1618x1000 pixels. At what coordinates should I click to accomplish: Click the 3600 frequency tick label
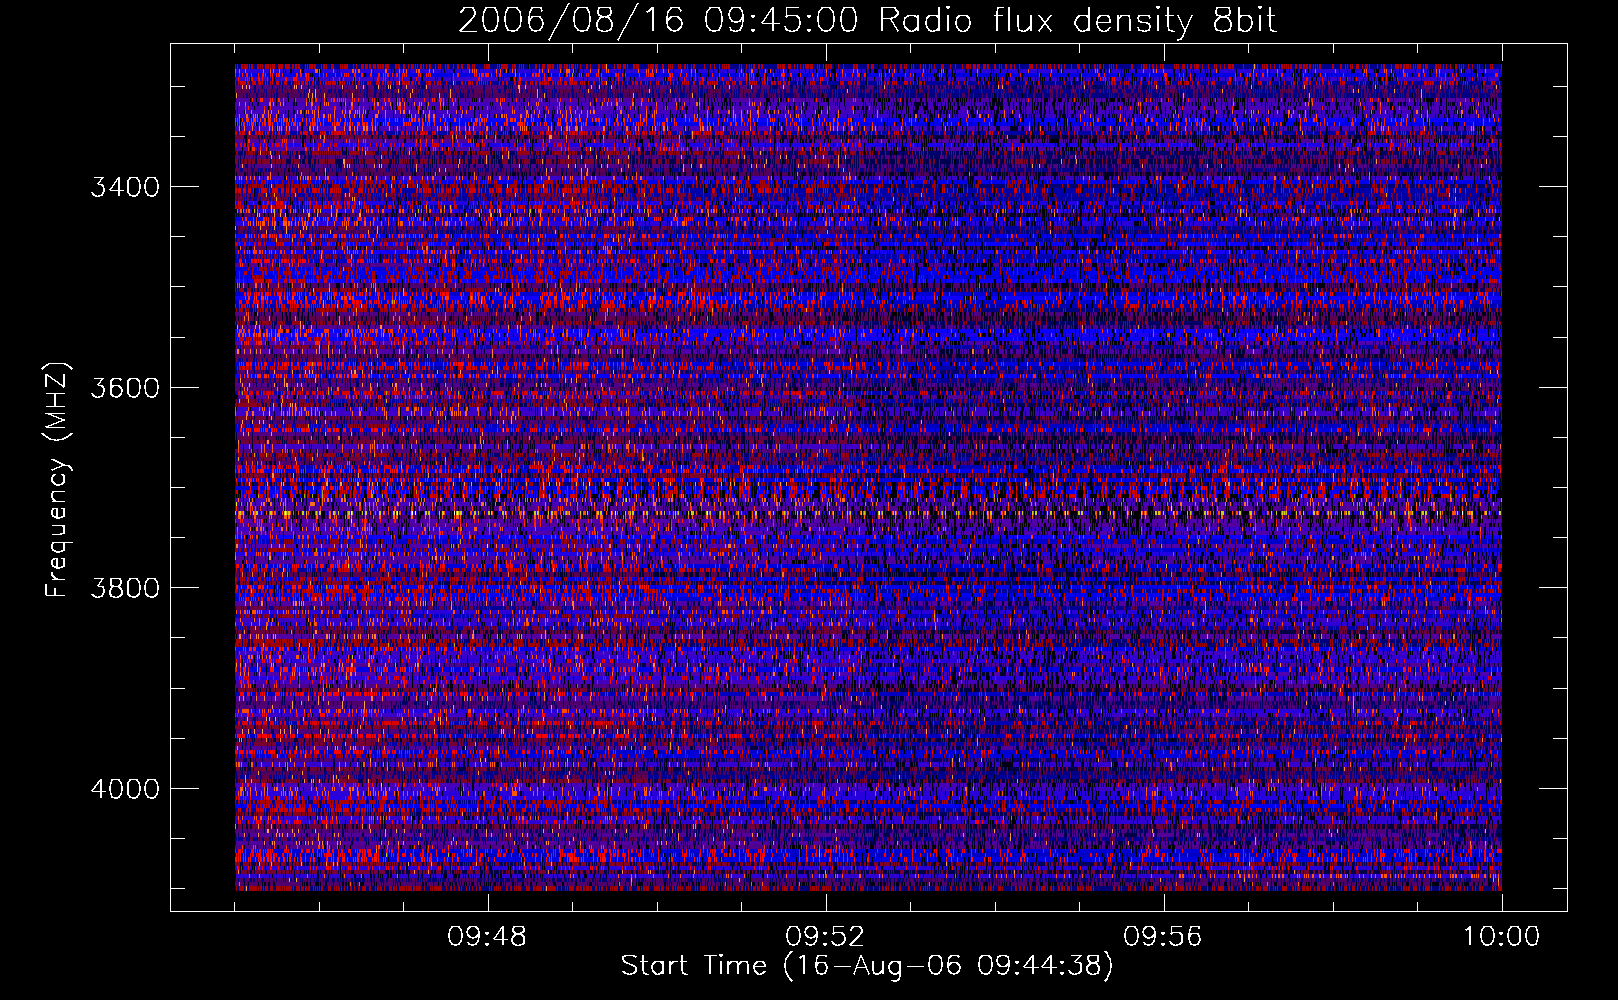coord(125,388)
